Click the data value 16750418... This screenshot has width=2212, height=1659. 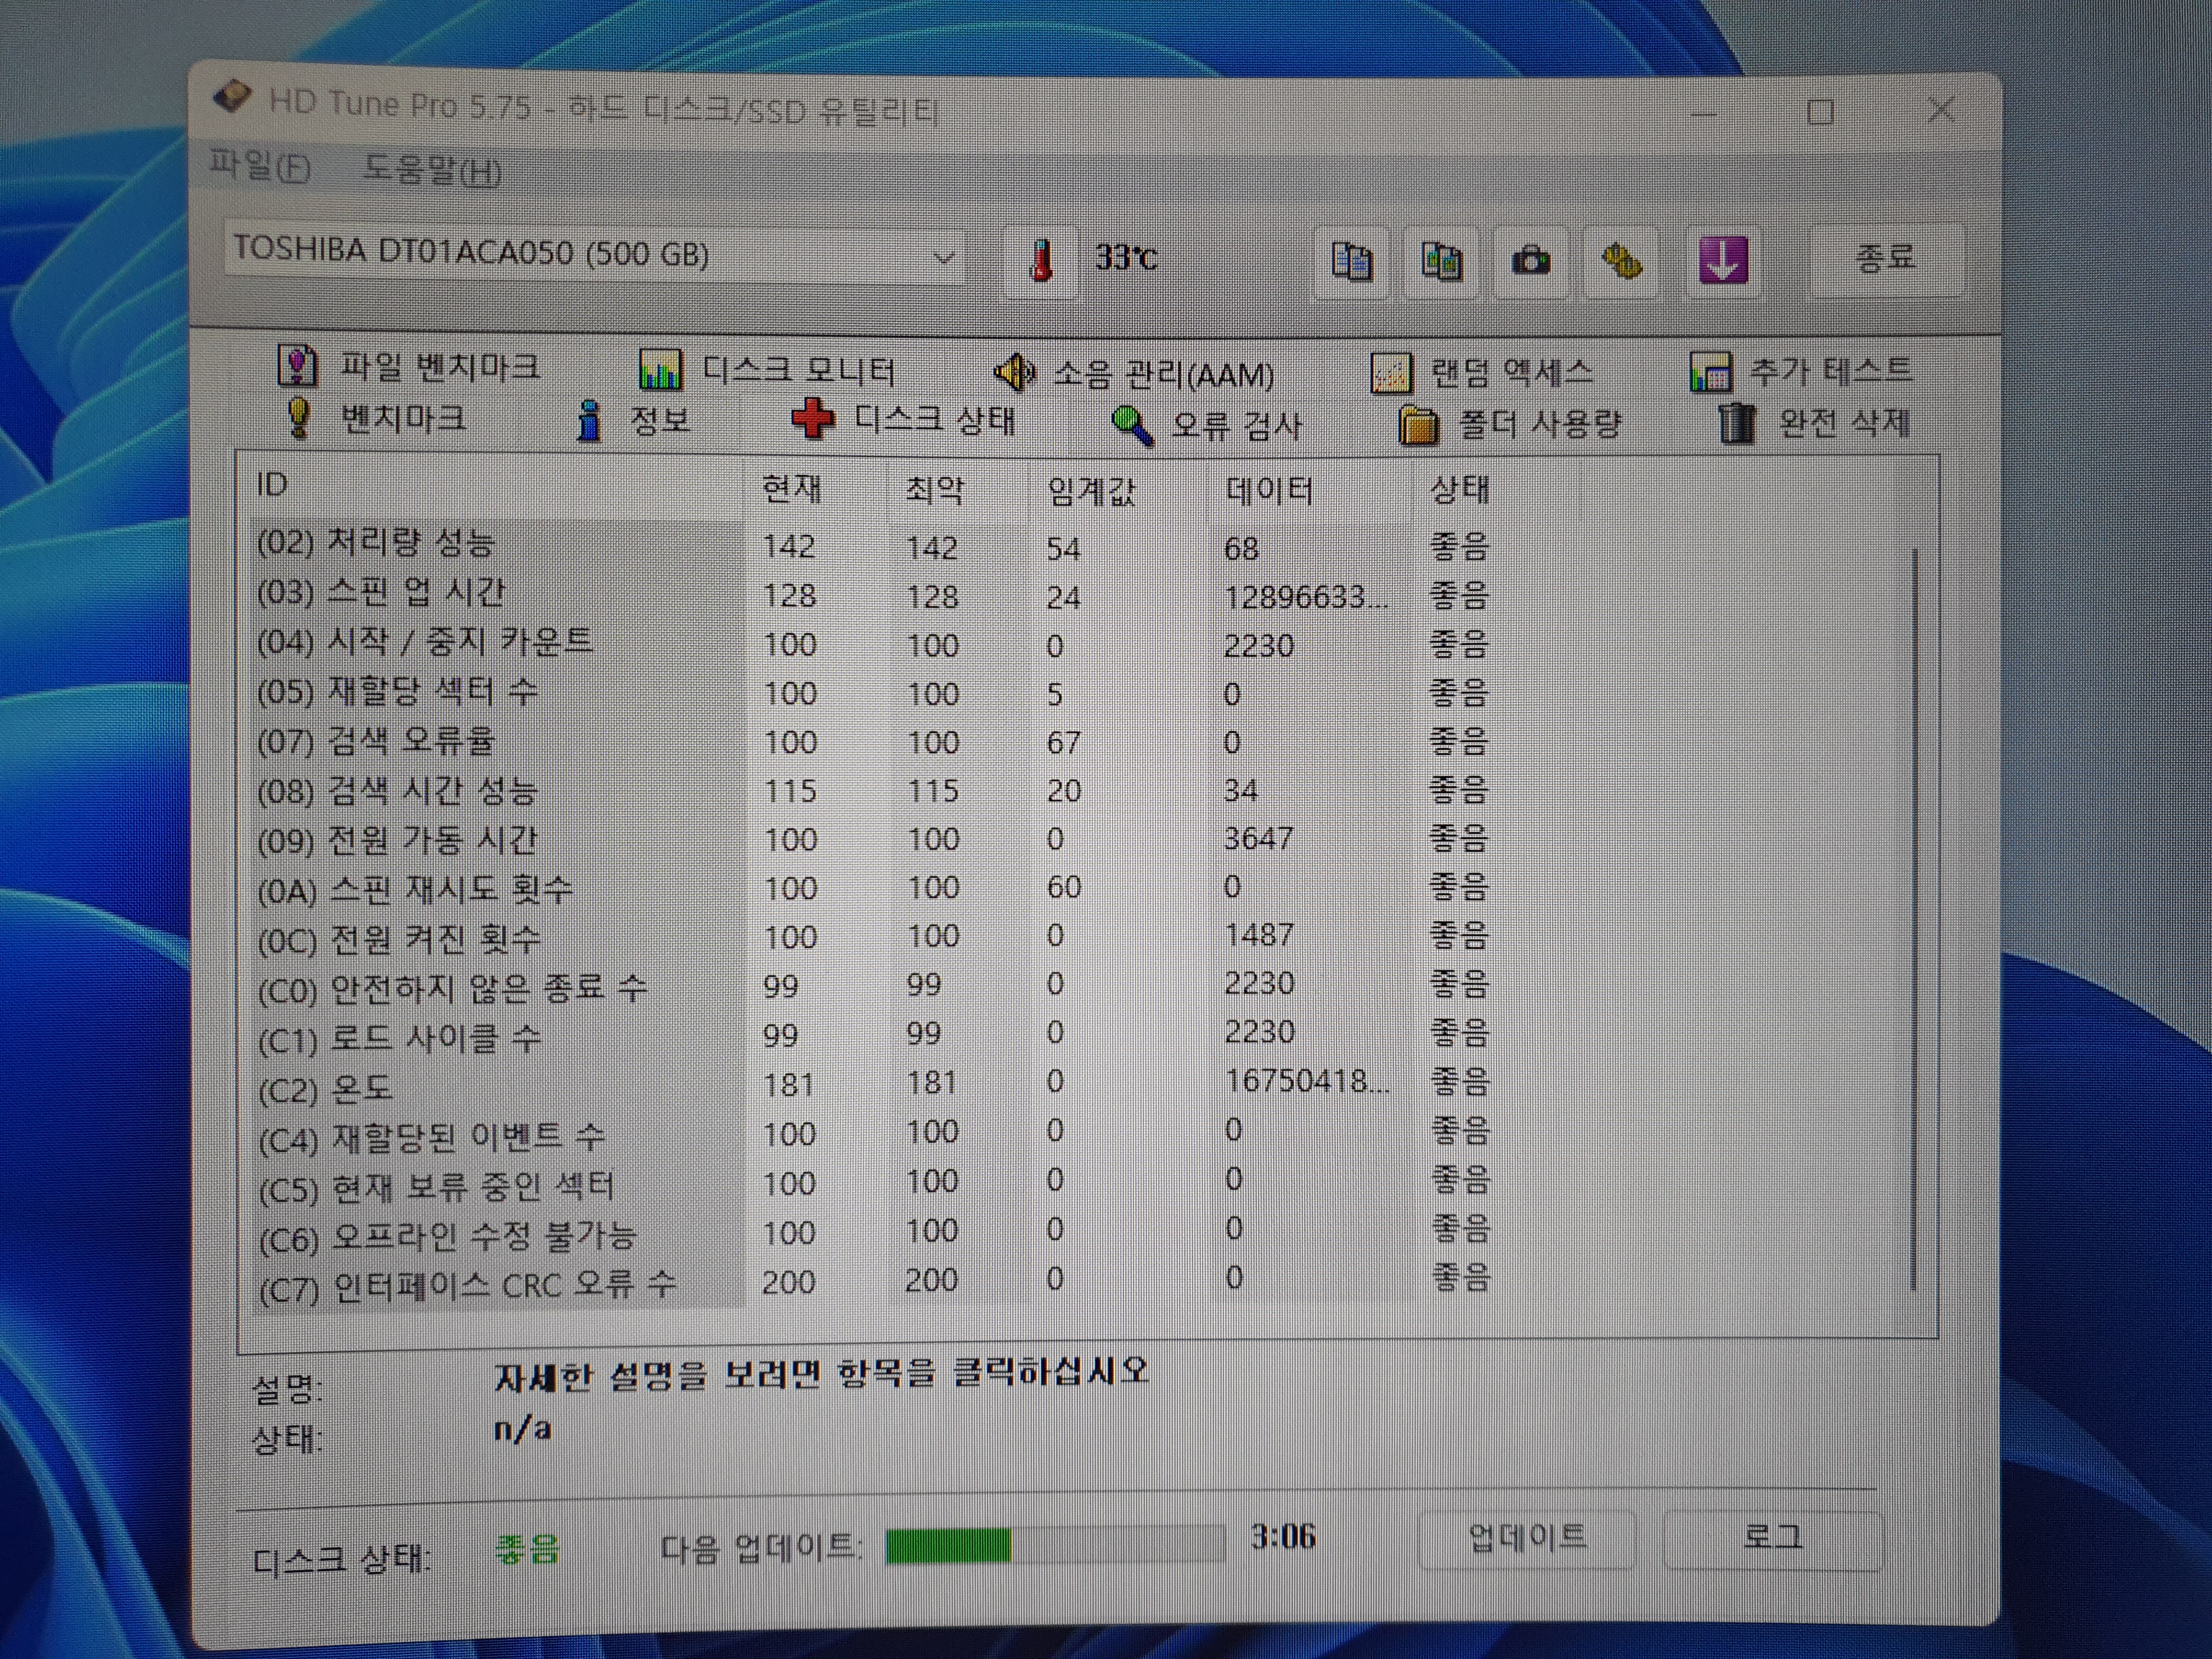coord(1307,1081)
